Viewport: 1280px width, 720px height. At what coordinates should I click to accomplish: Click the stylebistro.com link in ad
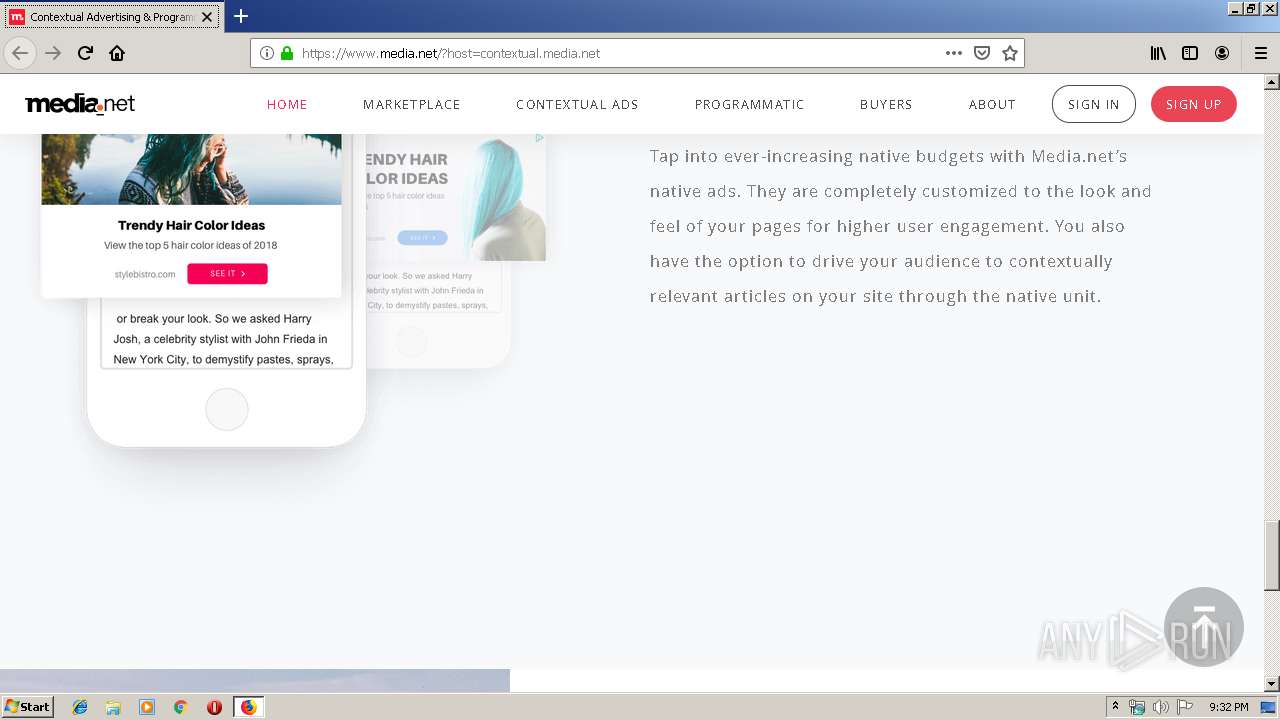coord(145,274)
